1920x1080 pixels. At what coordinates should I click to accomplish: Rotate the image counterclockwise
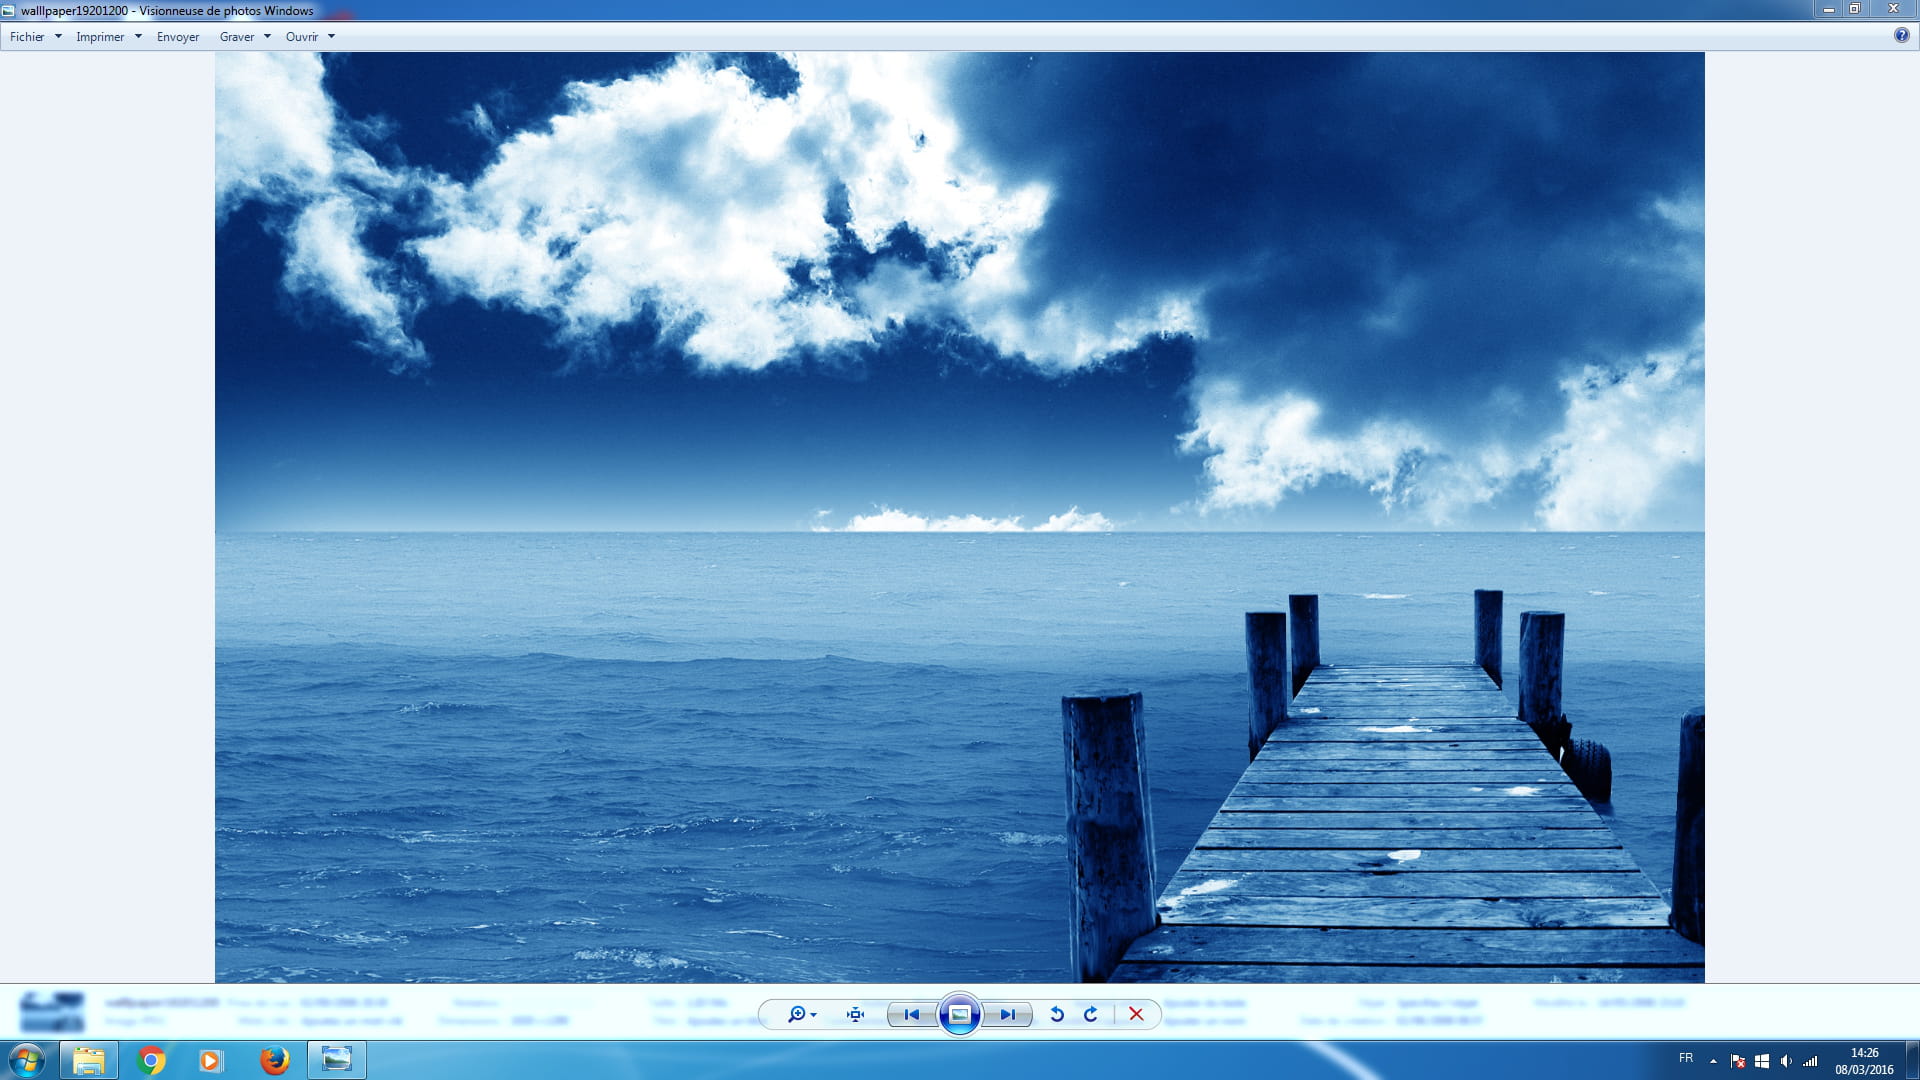pos(1057,1014)
